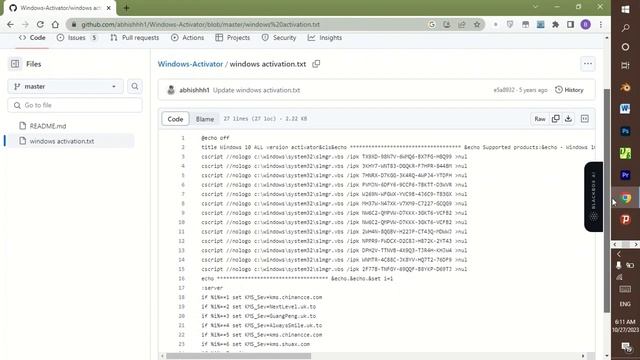Open the Chrome extensions puzzle icon

point(556,24)
